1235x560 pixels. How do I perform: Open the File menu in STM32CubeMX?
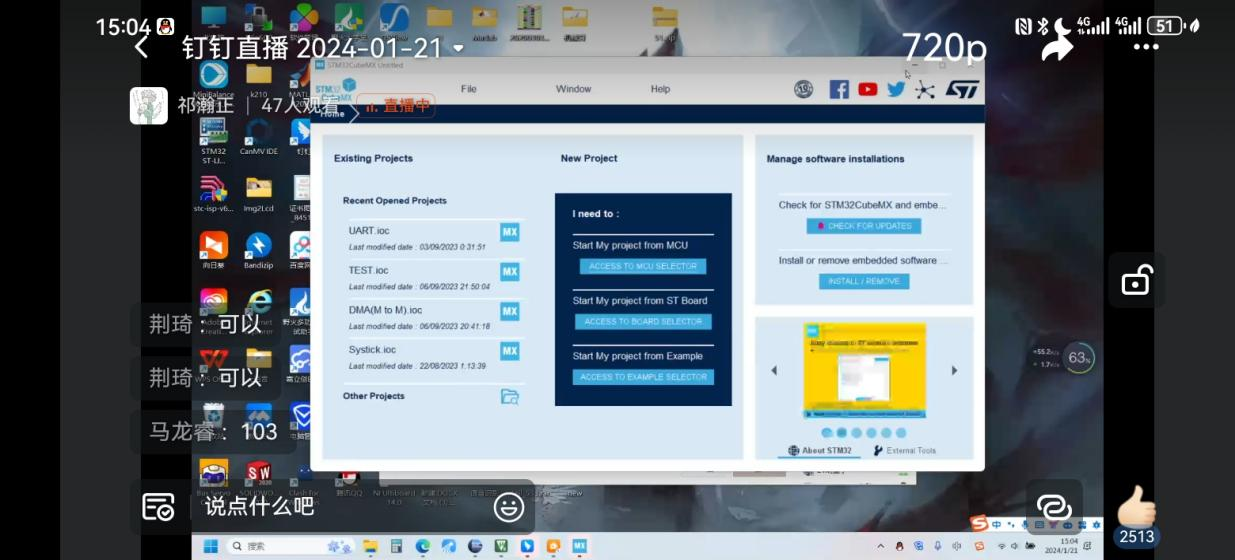coord(468,89)
